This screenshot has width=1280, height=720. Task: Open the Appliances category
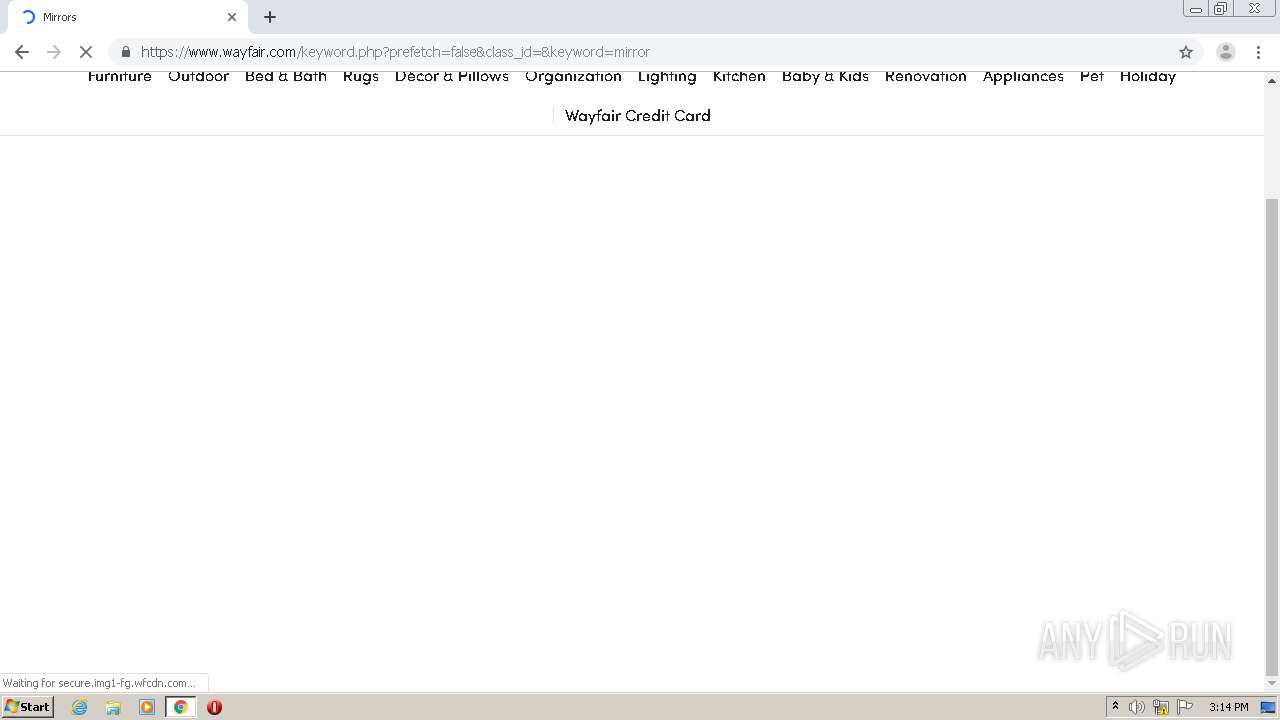pos(1023,77)
